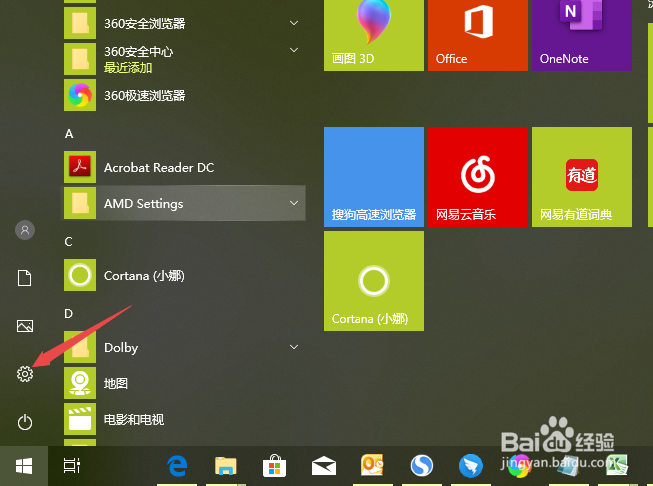This screenshot has height=486, width=653.
Task: Click the Acrobat Reader DC icon
Action: point(80,167)
